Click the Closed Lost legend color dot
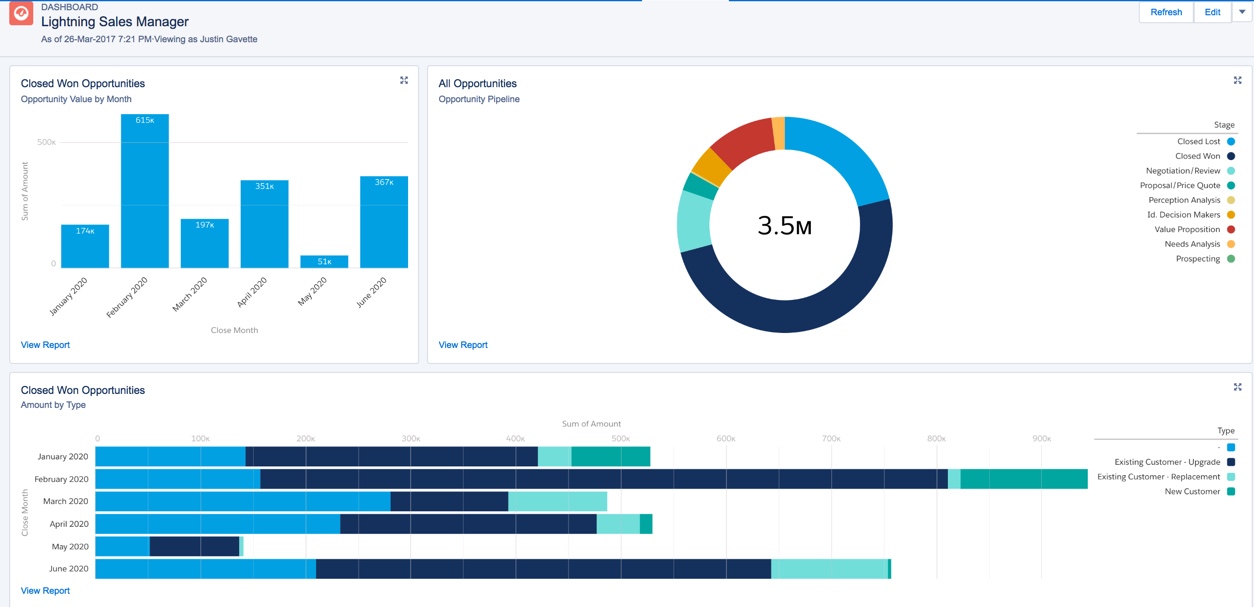1254x607 pixels. [1231, 142]
